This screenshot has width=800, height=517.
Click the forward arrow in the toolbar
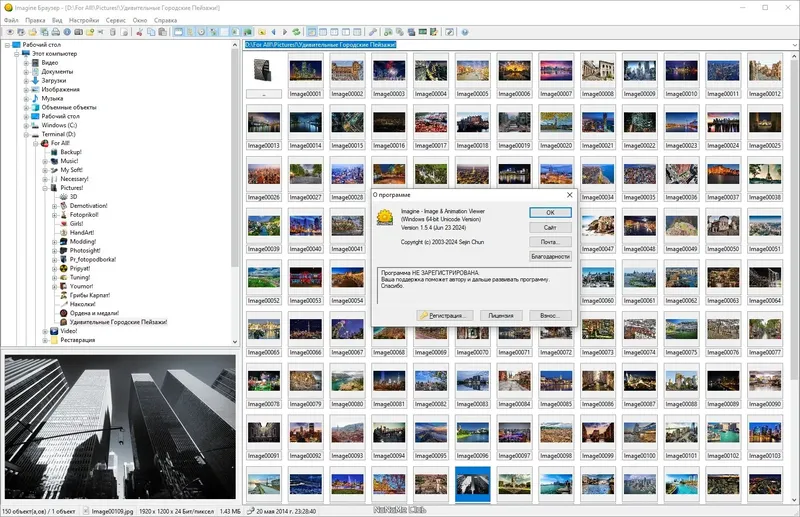pos(285,32)
